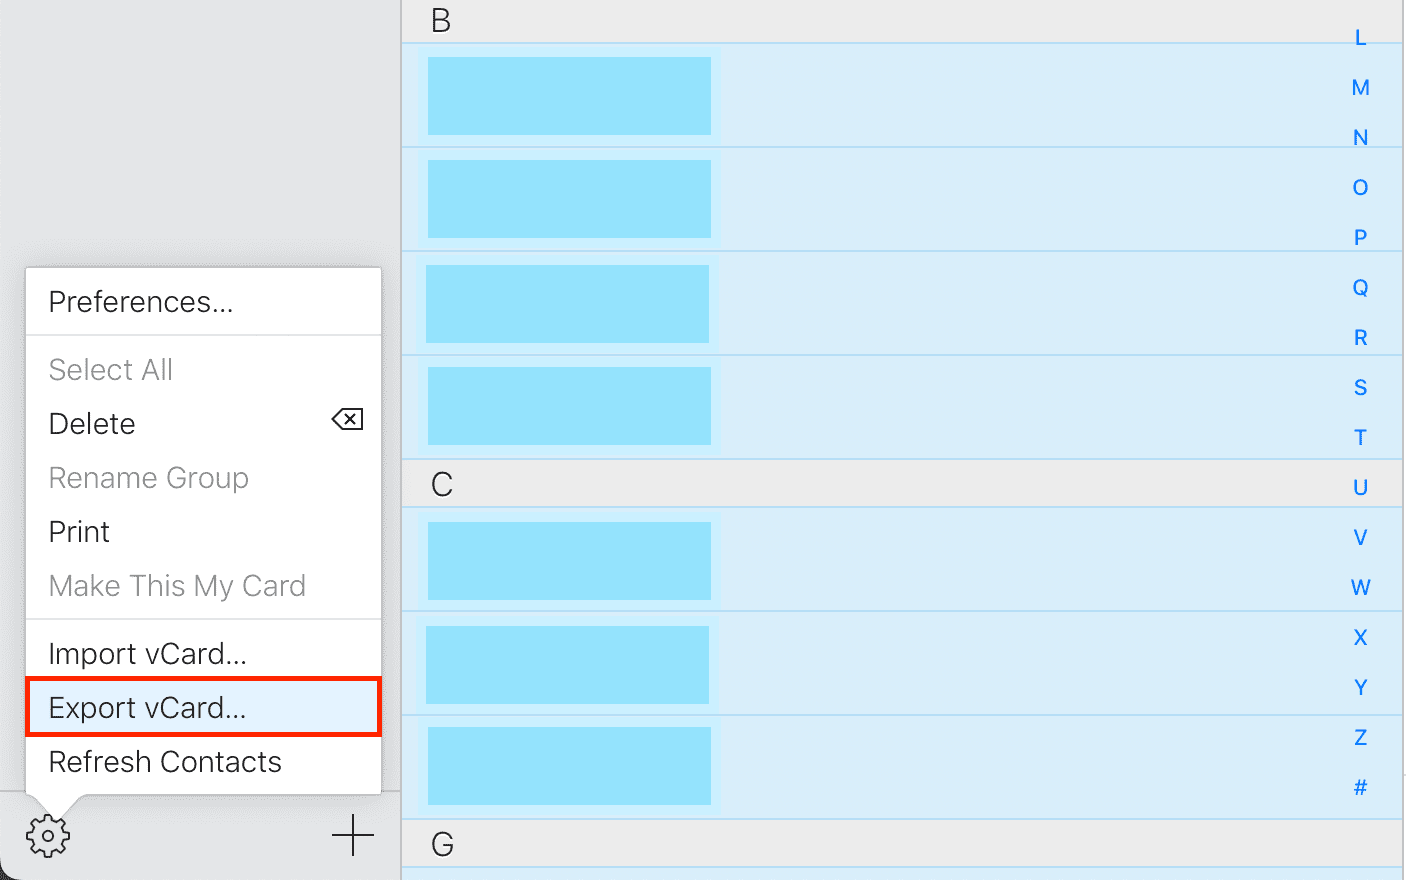The height and width of the screenshot is (880, 1406).
Task: Jump to letter S in index
Action: [x=1360, y=388]
